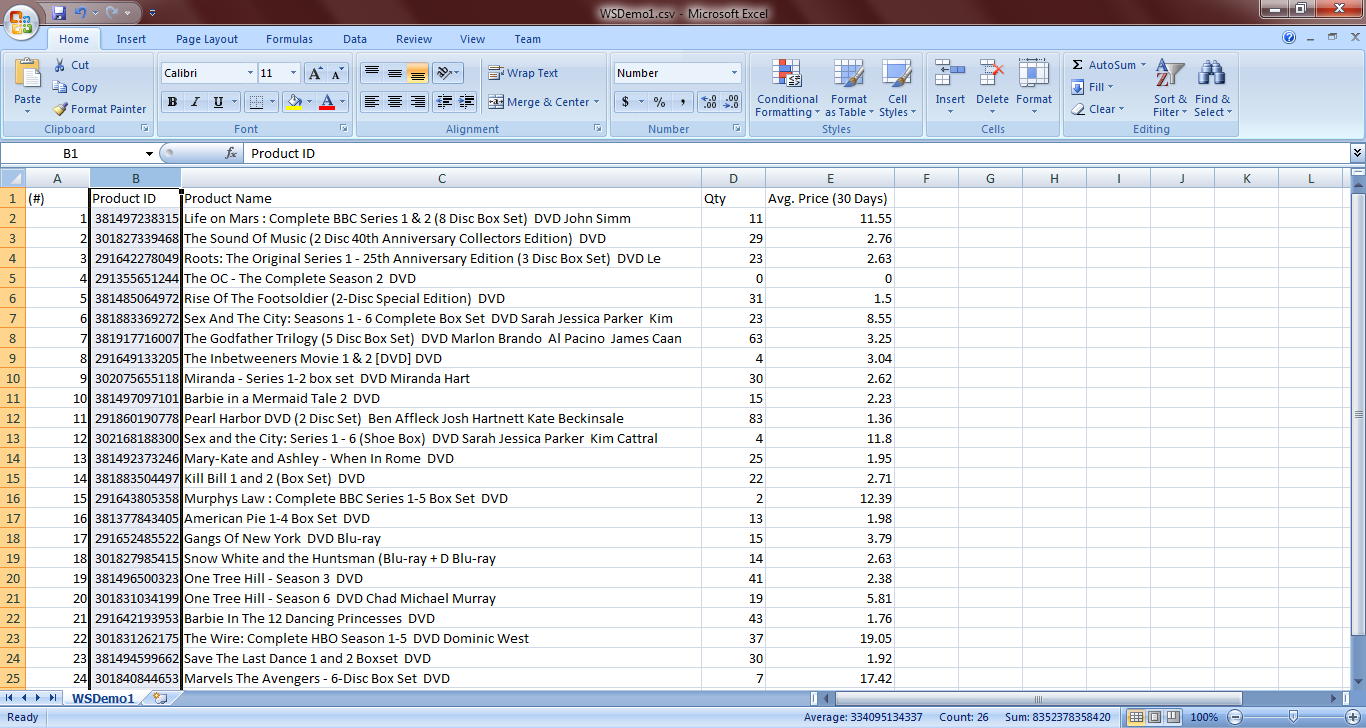Apply middle vertical alignment

click(395, 73)
